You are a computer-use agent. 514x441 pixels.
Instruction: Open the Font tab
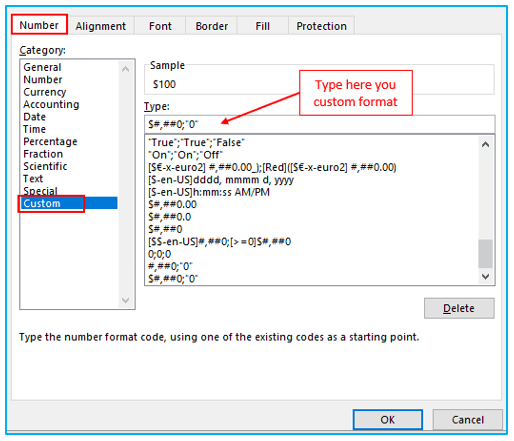[160, 26]
